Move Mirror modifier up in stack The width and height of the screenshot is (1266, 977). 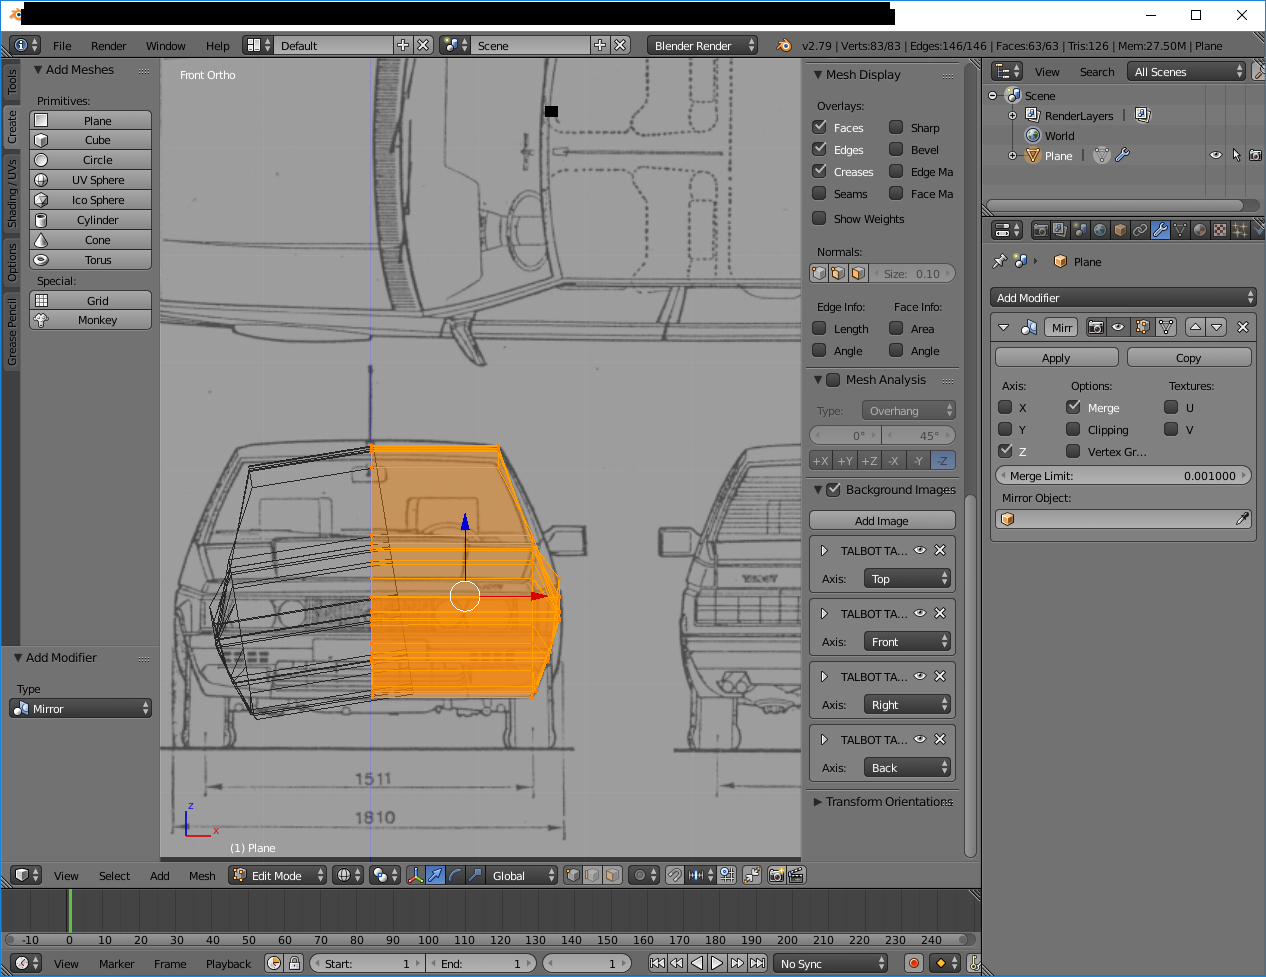[1195, 327]
